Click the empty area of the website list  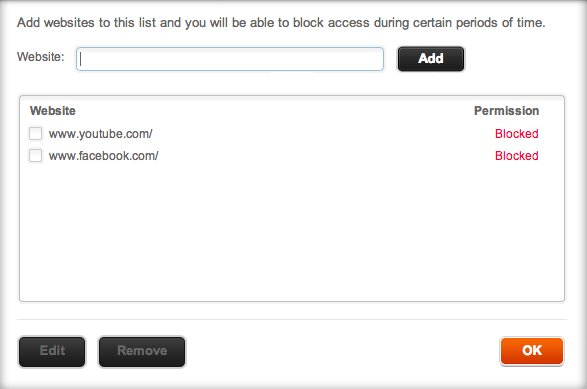click(x=292, y=232)
